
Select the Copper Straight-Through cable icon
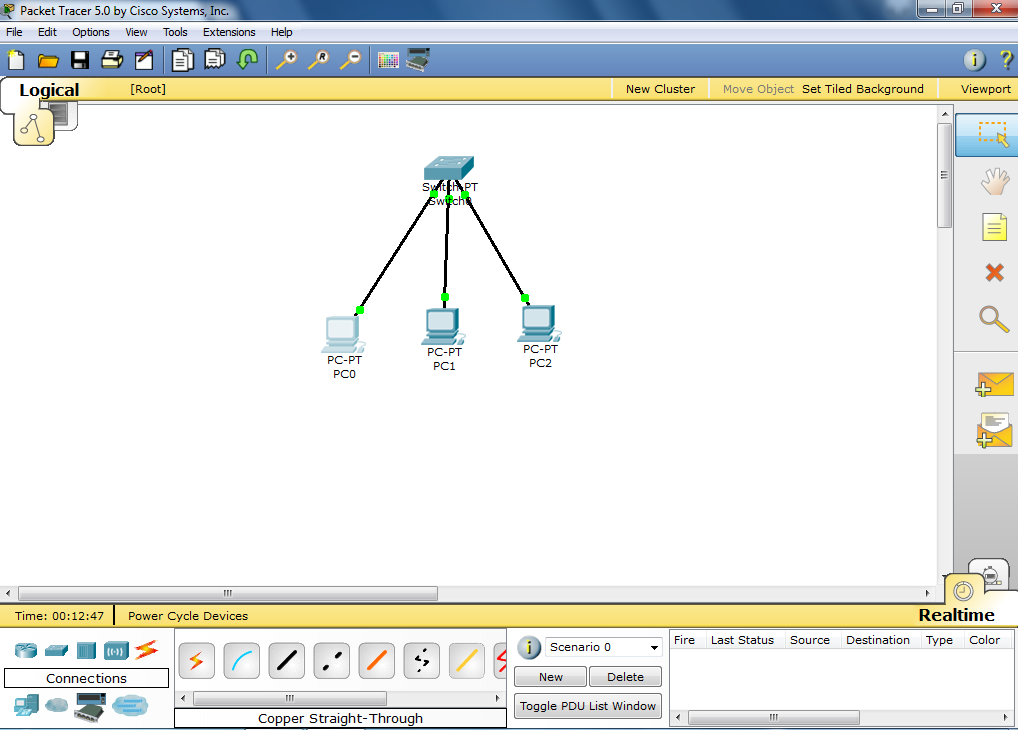point(287,661)
